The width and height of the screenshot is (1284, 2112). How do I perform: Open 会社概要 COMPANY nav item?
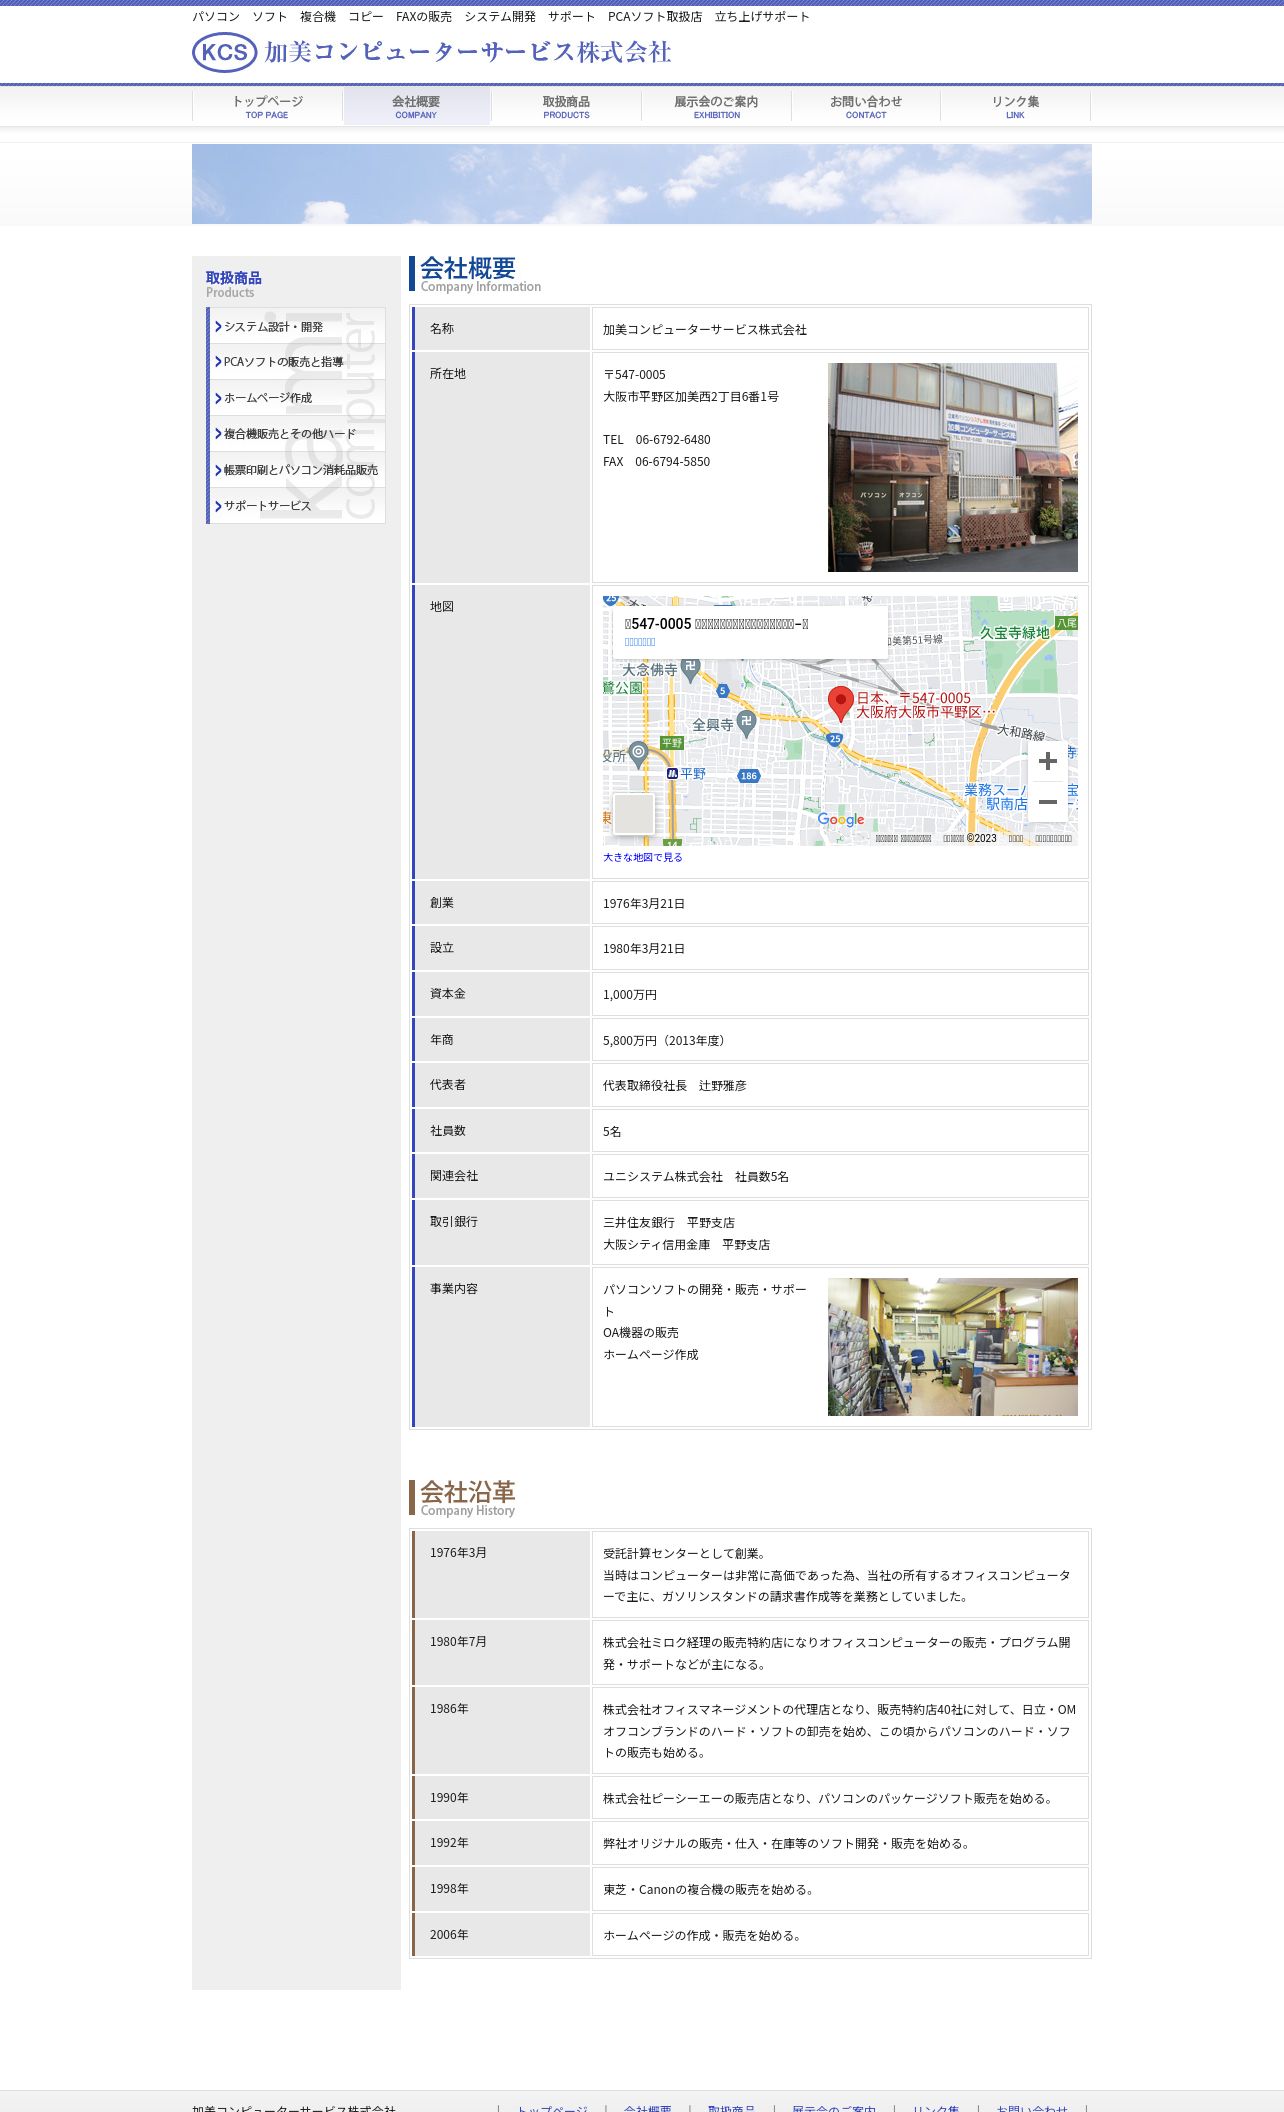pyautogui.click(x=416, y=106)
